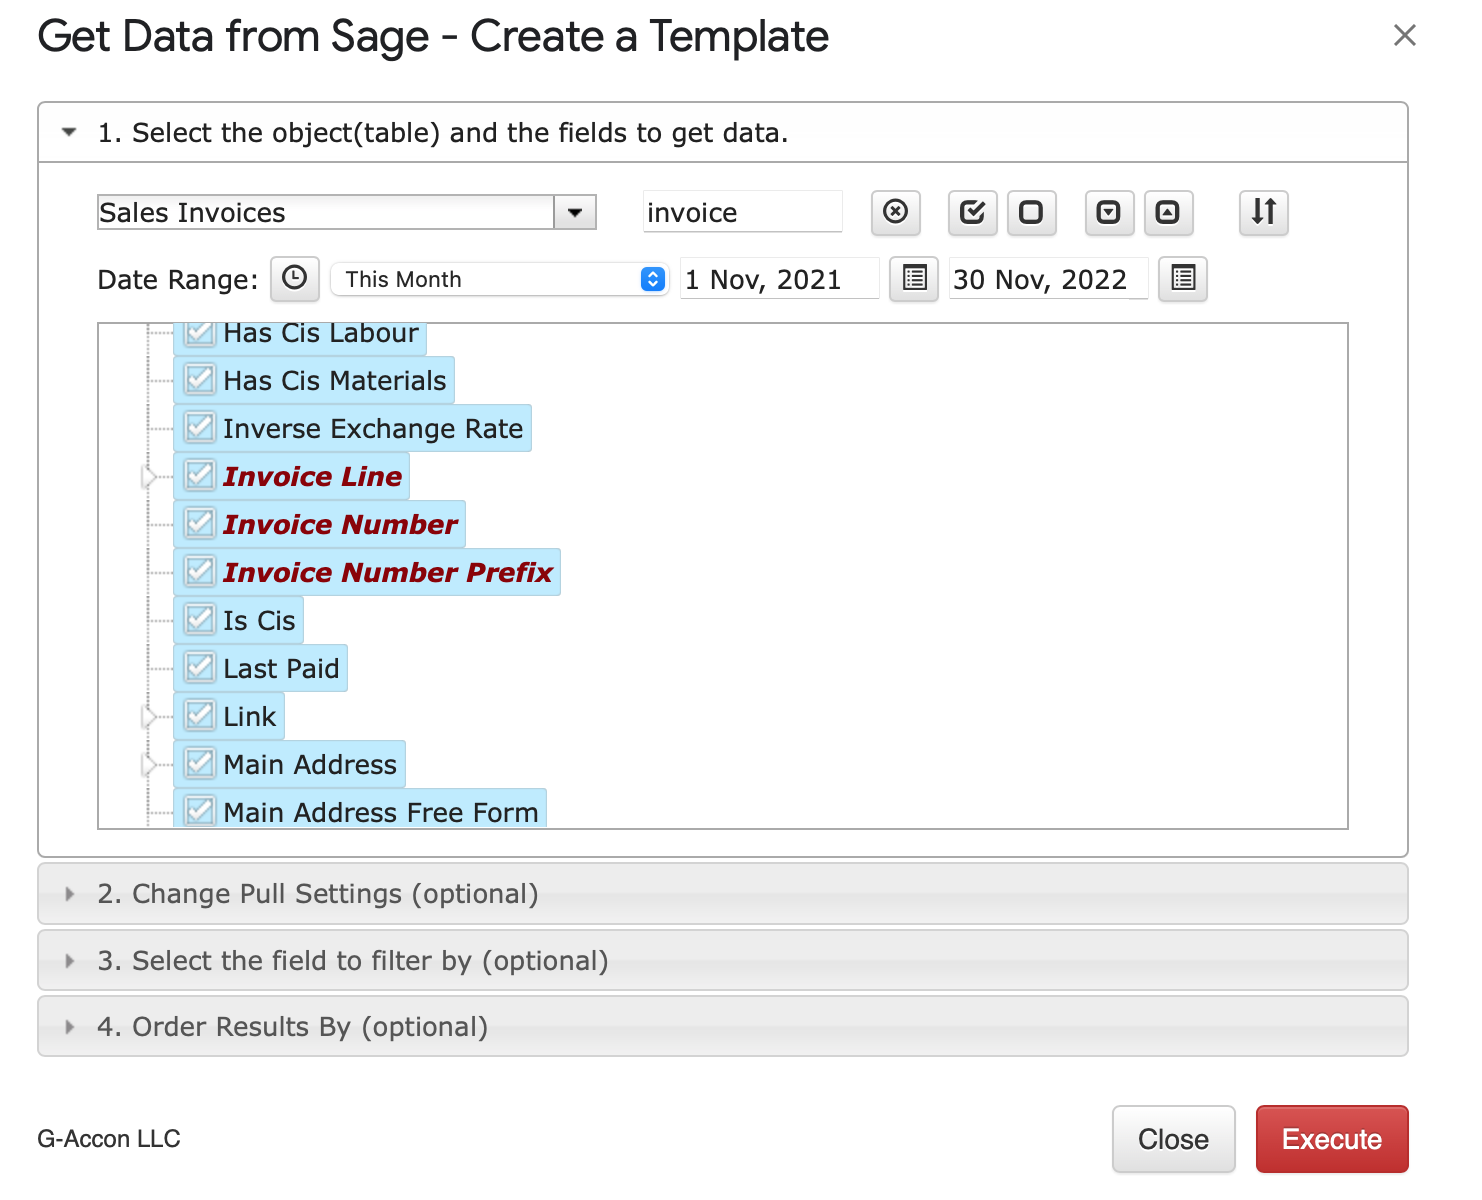Click the clock icon beside Date Range
This screenshot has height=1200, width=1482.
[x=295, y=278]
